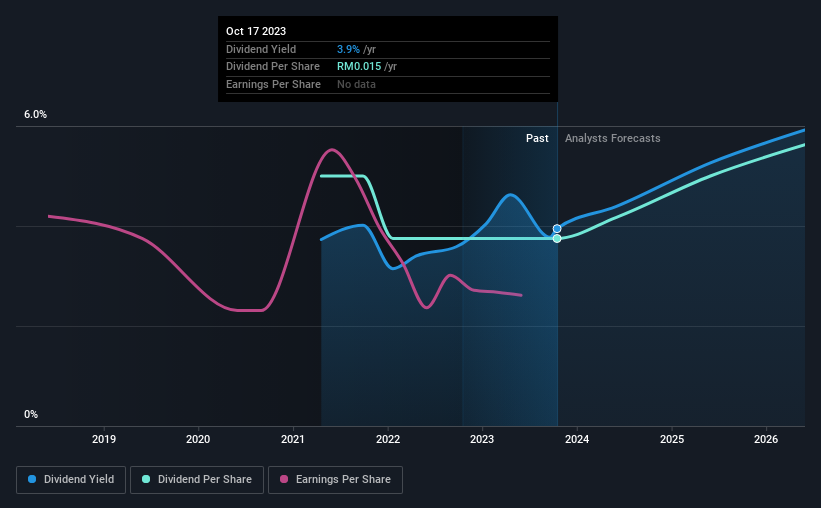Click the blue Dividend Yield data point marker
The image size is (821, 508).
pos(557,229)
